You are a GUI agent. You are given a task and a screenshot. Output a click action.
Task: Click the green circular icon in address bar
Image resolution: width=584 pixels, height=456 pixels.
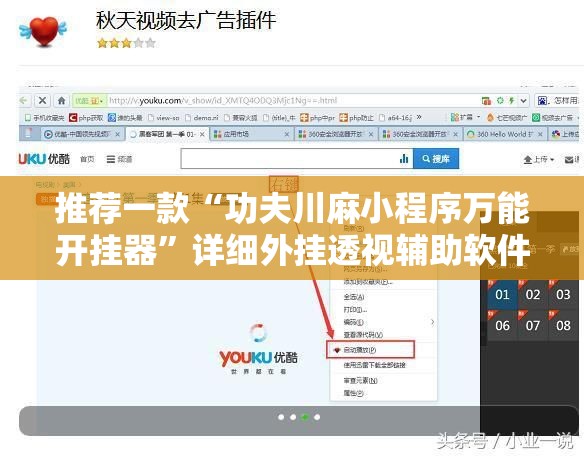coord(500,101)
